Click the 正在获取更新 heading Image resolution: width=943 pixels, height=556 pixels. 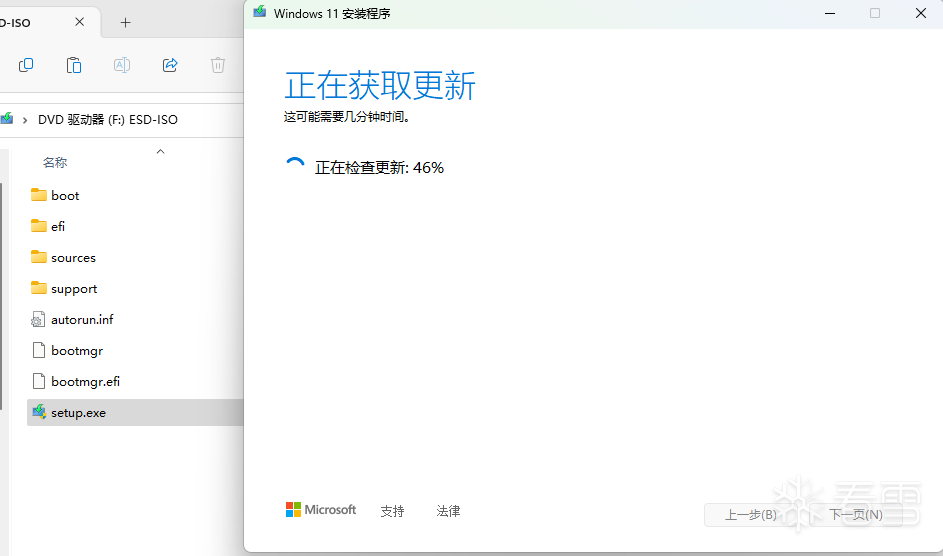point(379,85)
